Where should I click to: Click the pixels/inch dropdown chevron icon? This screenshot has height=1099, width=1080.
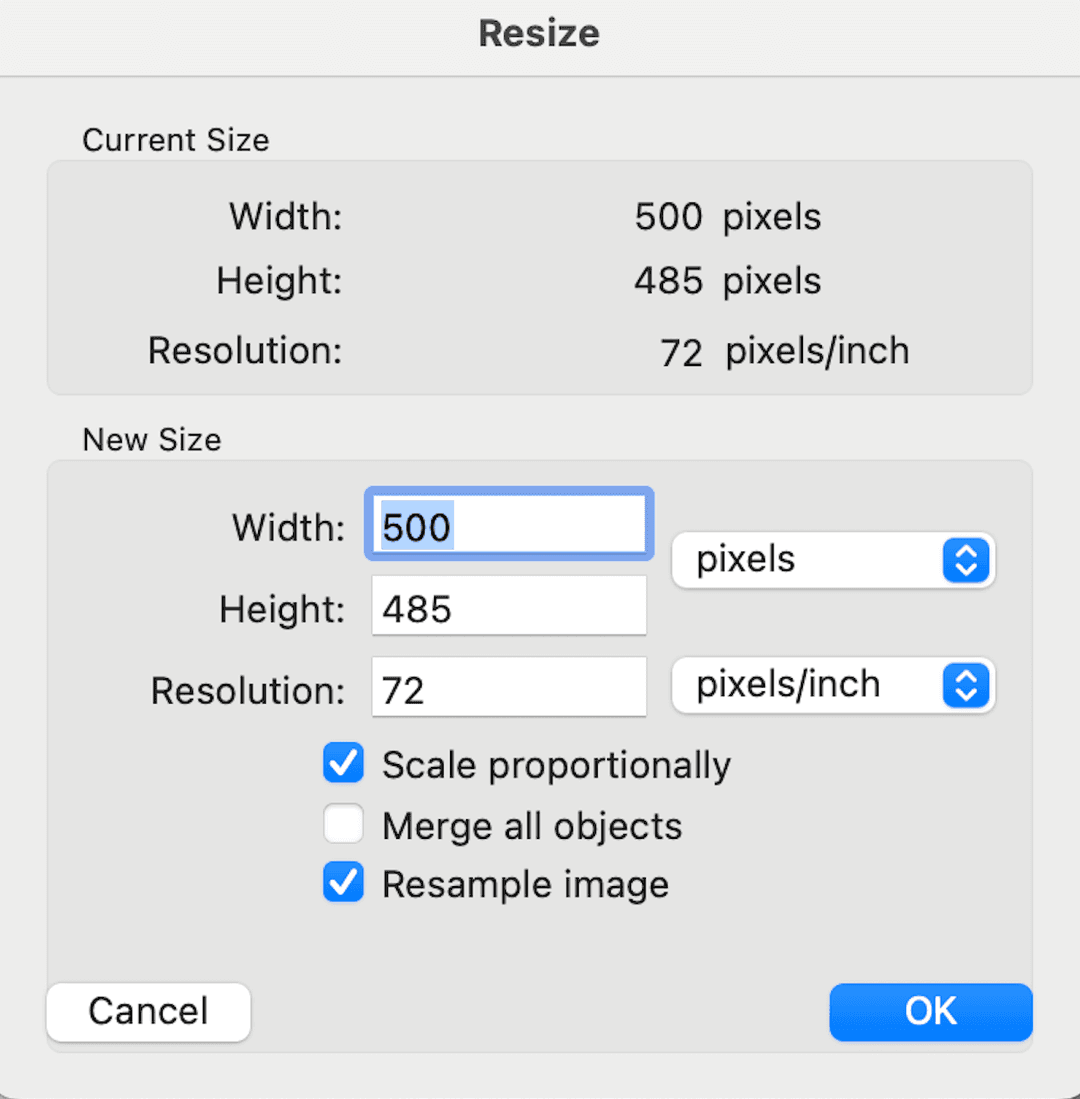(966, 686)
